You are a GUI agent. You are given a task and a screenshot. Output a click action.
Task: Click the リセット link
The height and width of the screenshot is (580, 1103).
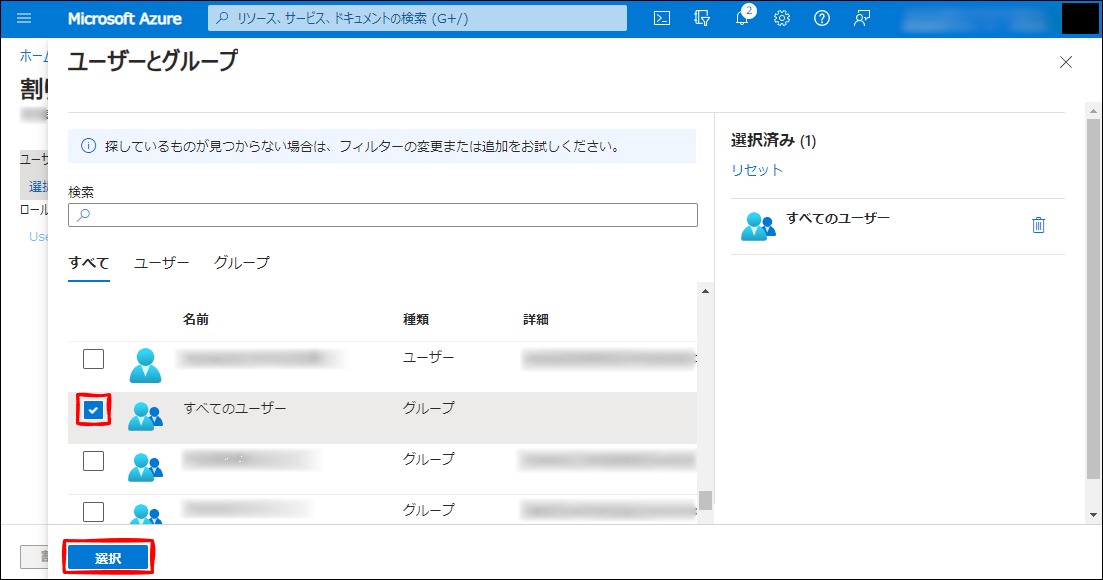pos(757,170)
